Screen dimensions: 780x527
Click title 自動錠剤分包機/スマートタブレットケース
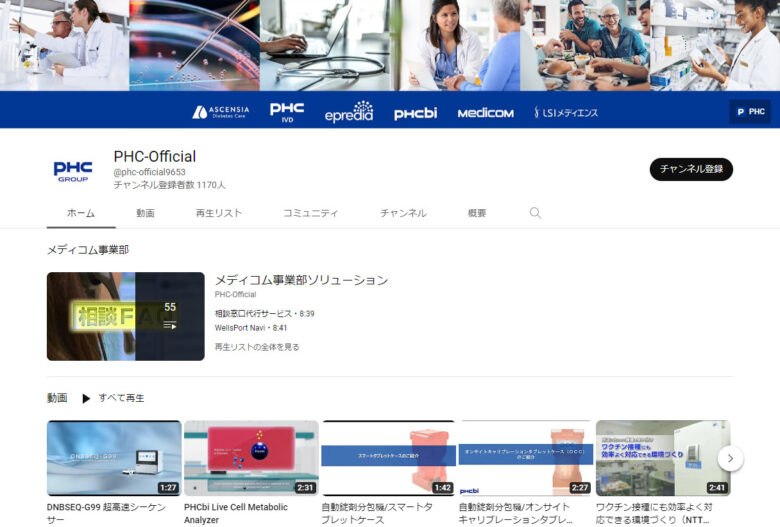(377, 513)
